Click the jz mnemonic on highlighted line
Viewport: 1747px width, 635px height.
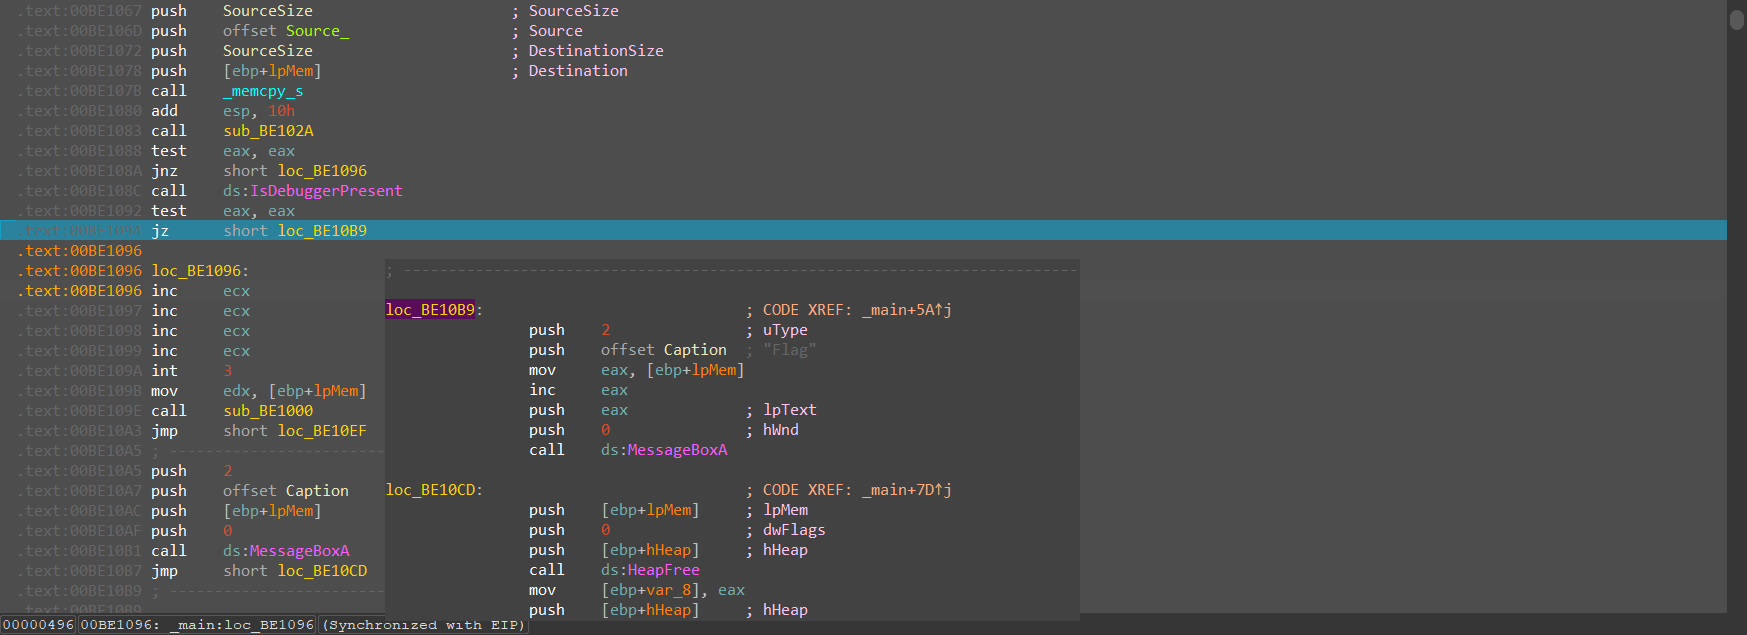tap(160, 231)
